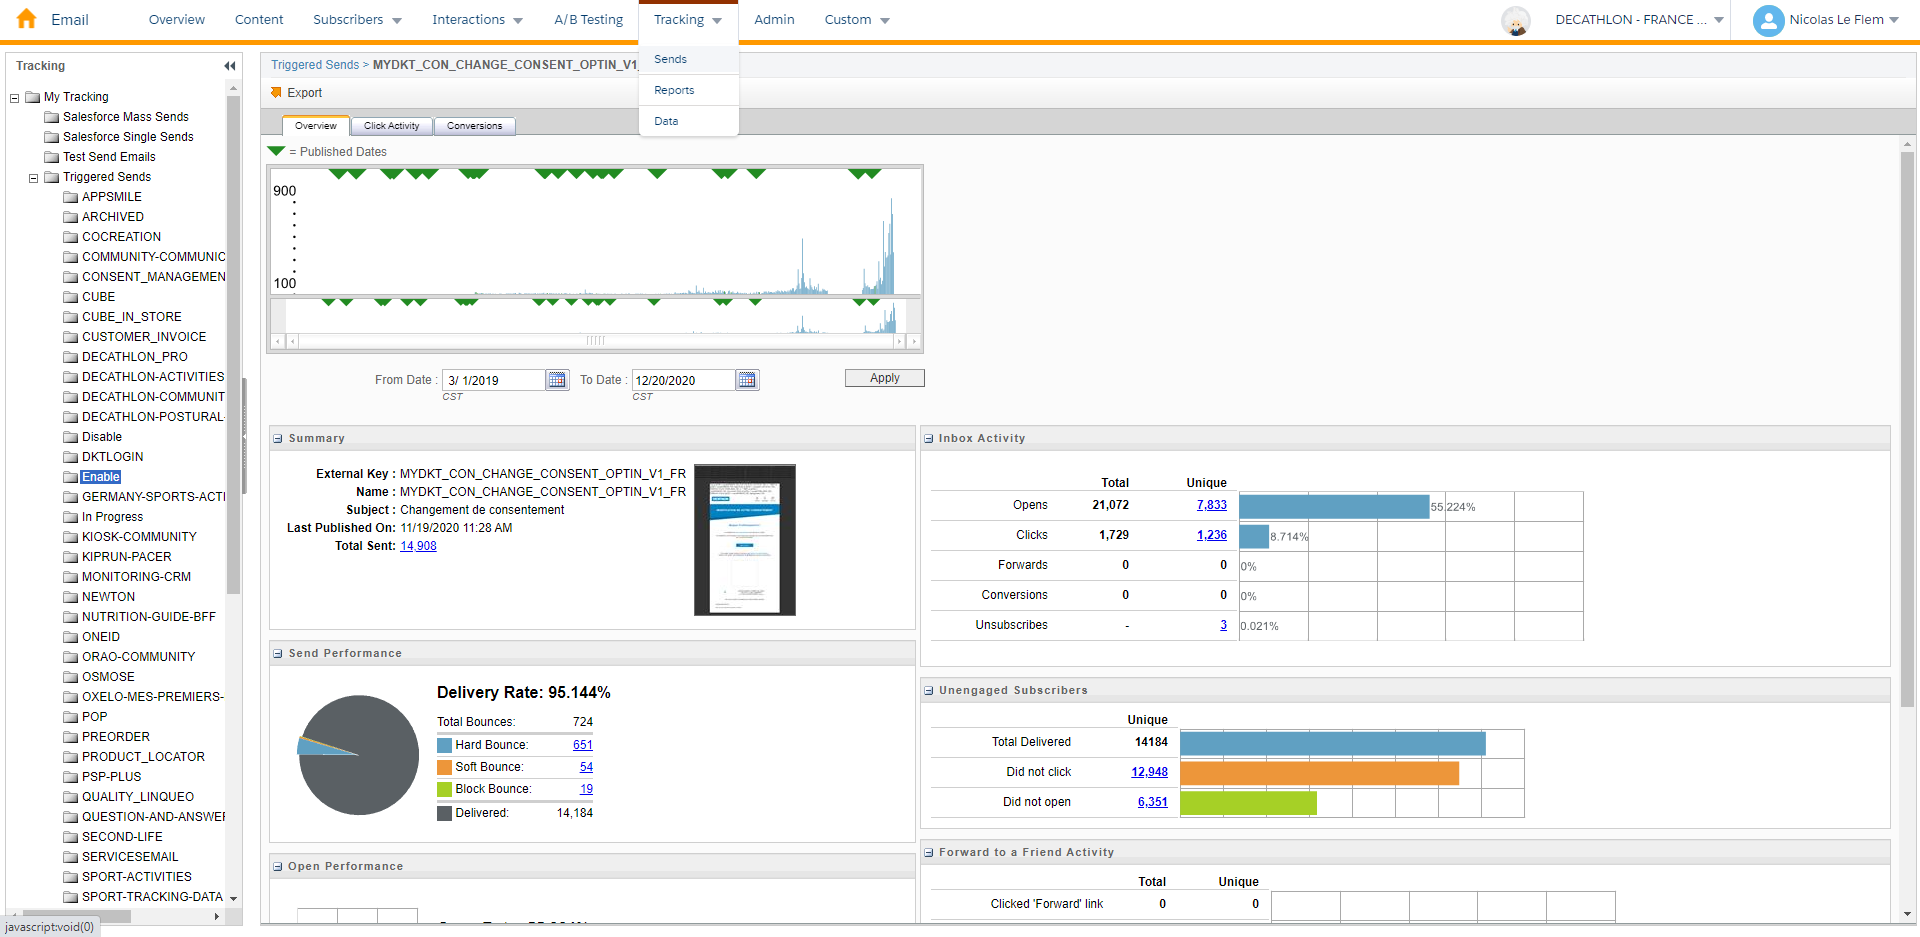1920x937 pixels.
Task: Switch to the Conversions tab
Action: tap(475, 126)
